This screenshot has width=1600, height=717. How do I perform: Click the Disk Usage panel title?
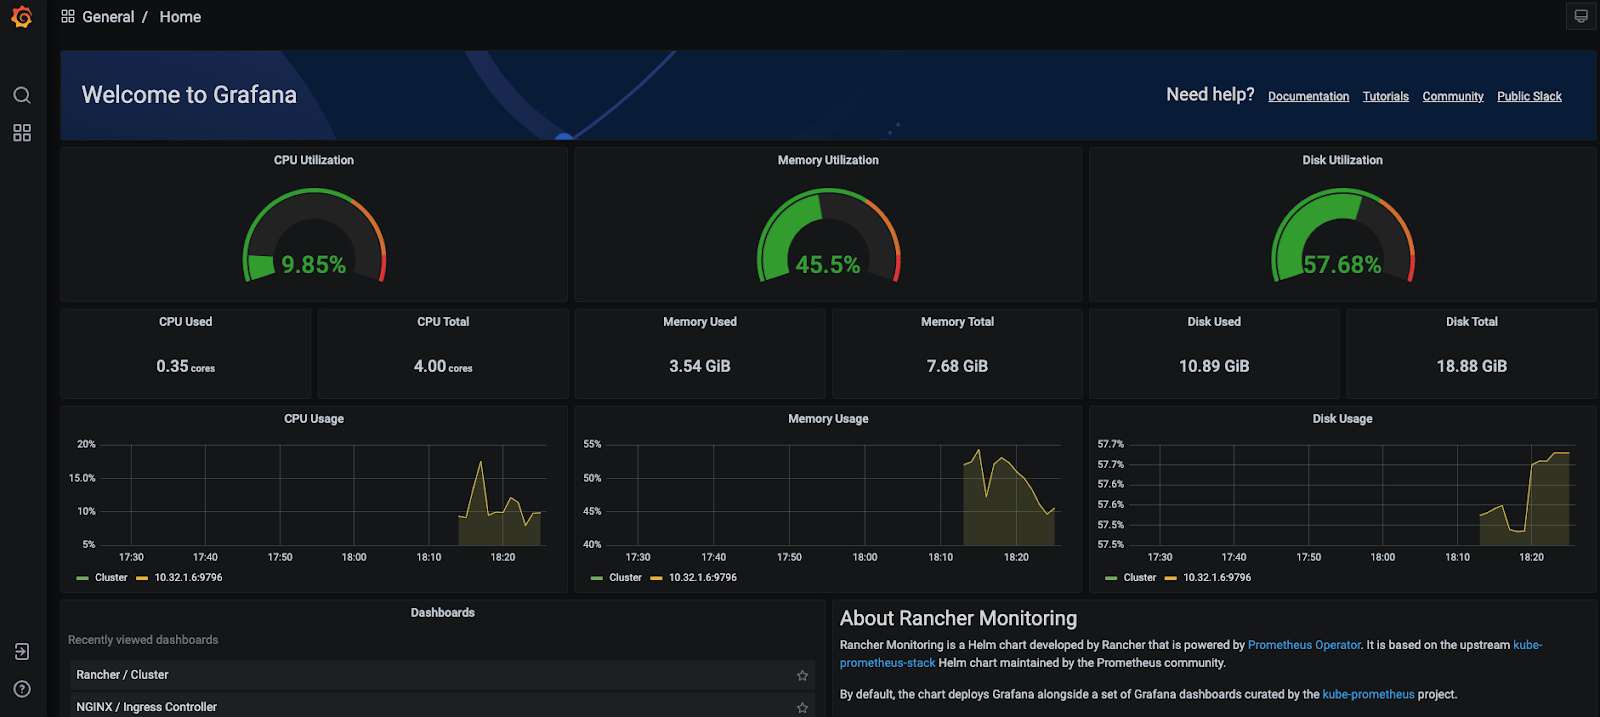[1342, 419]
